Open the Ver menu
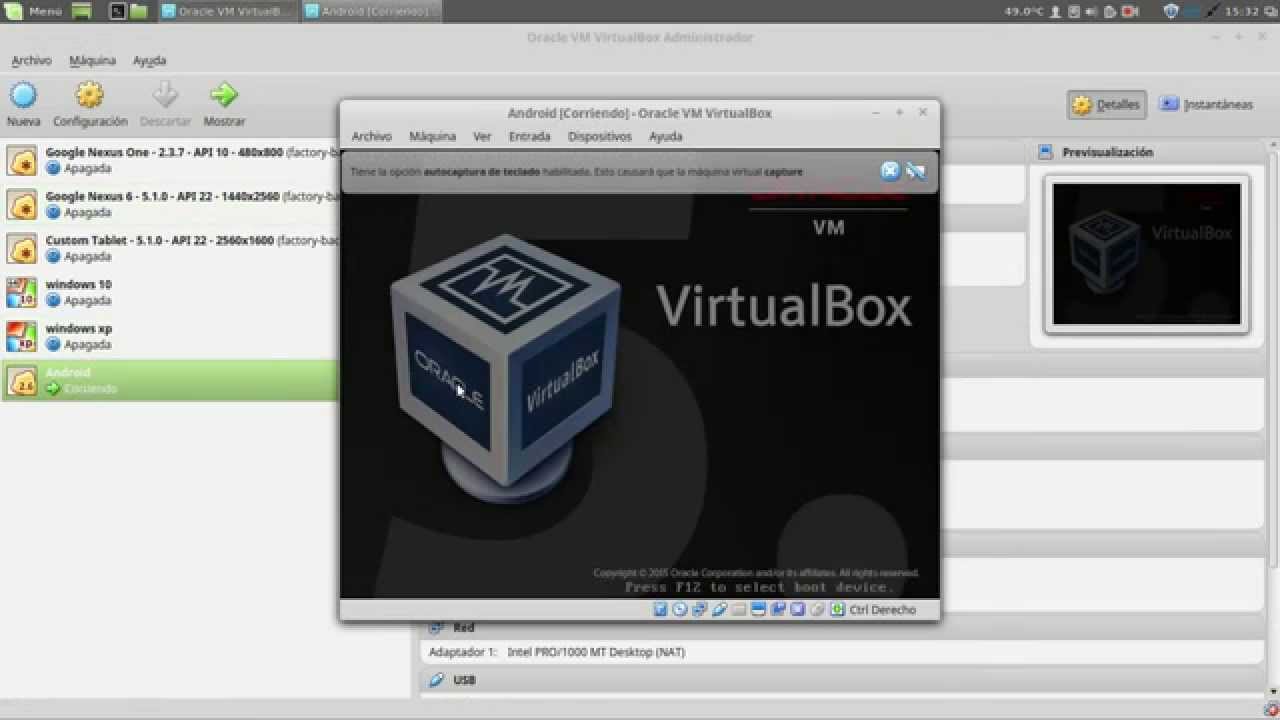The image size is (1280, 720). point(482,136)
